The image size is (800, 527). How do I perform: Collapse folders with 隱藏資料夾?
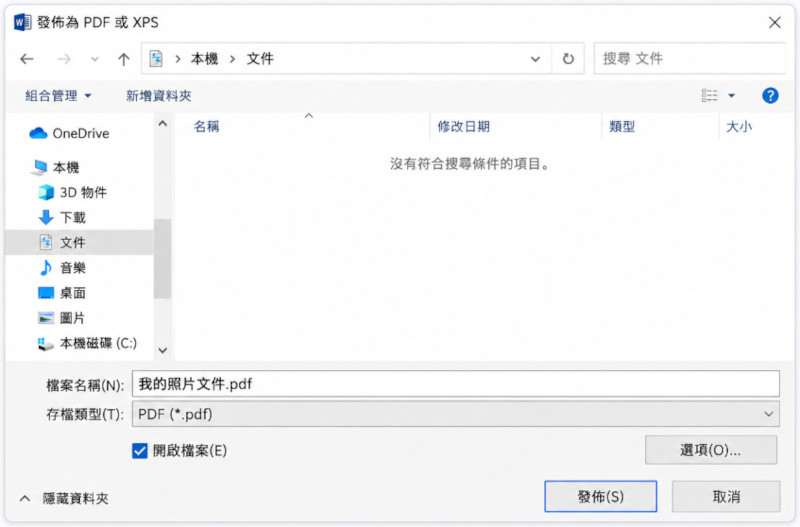point(65,498)
